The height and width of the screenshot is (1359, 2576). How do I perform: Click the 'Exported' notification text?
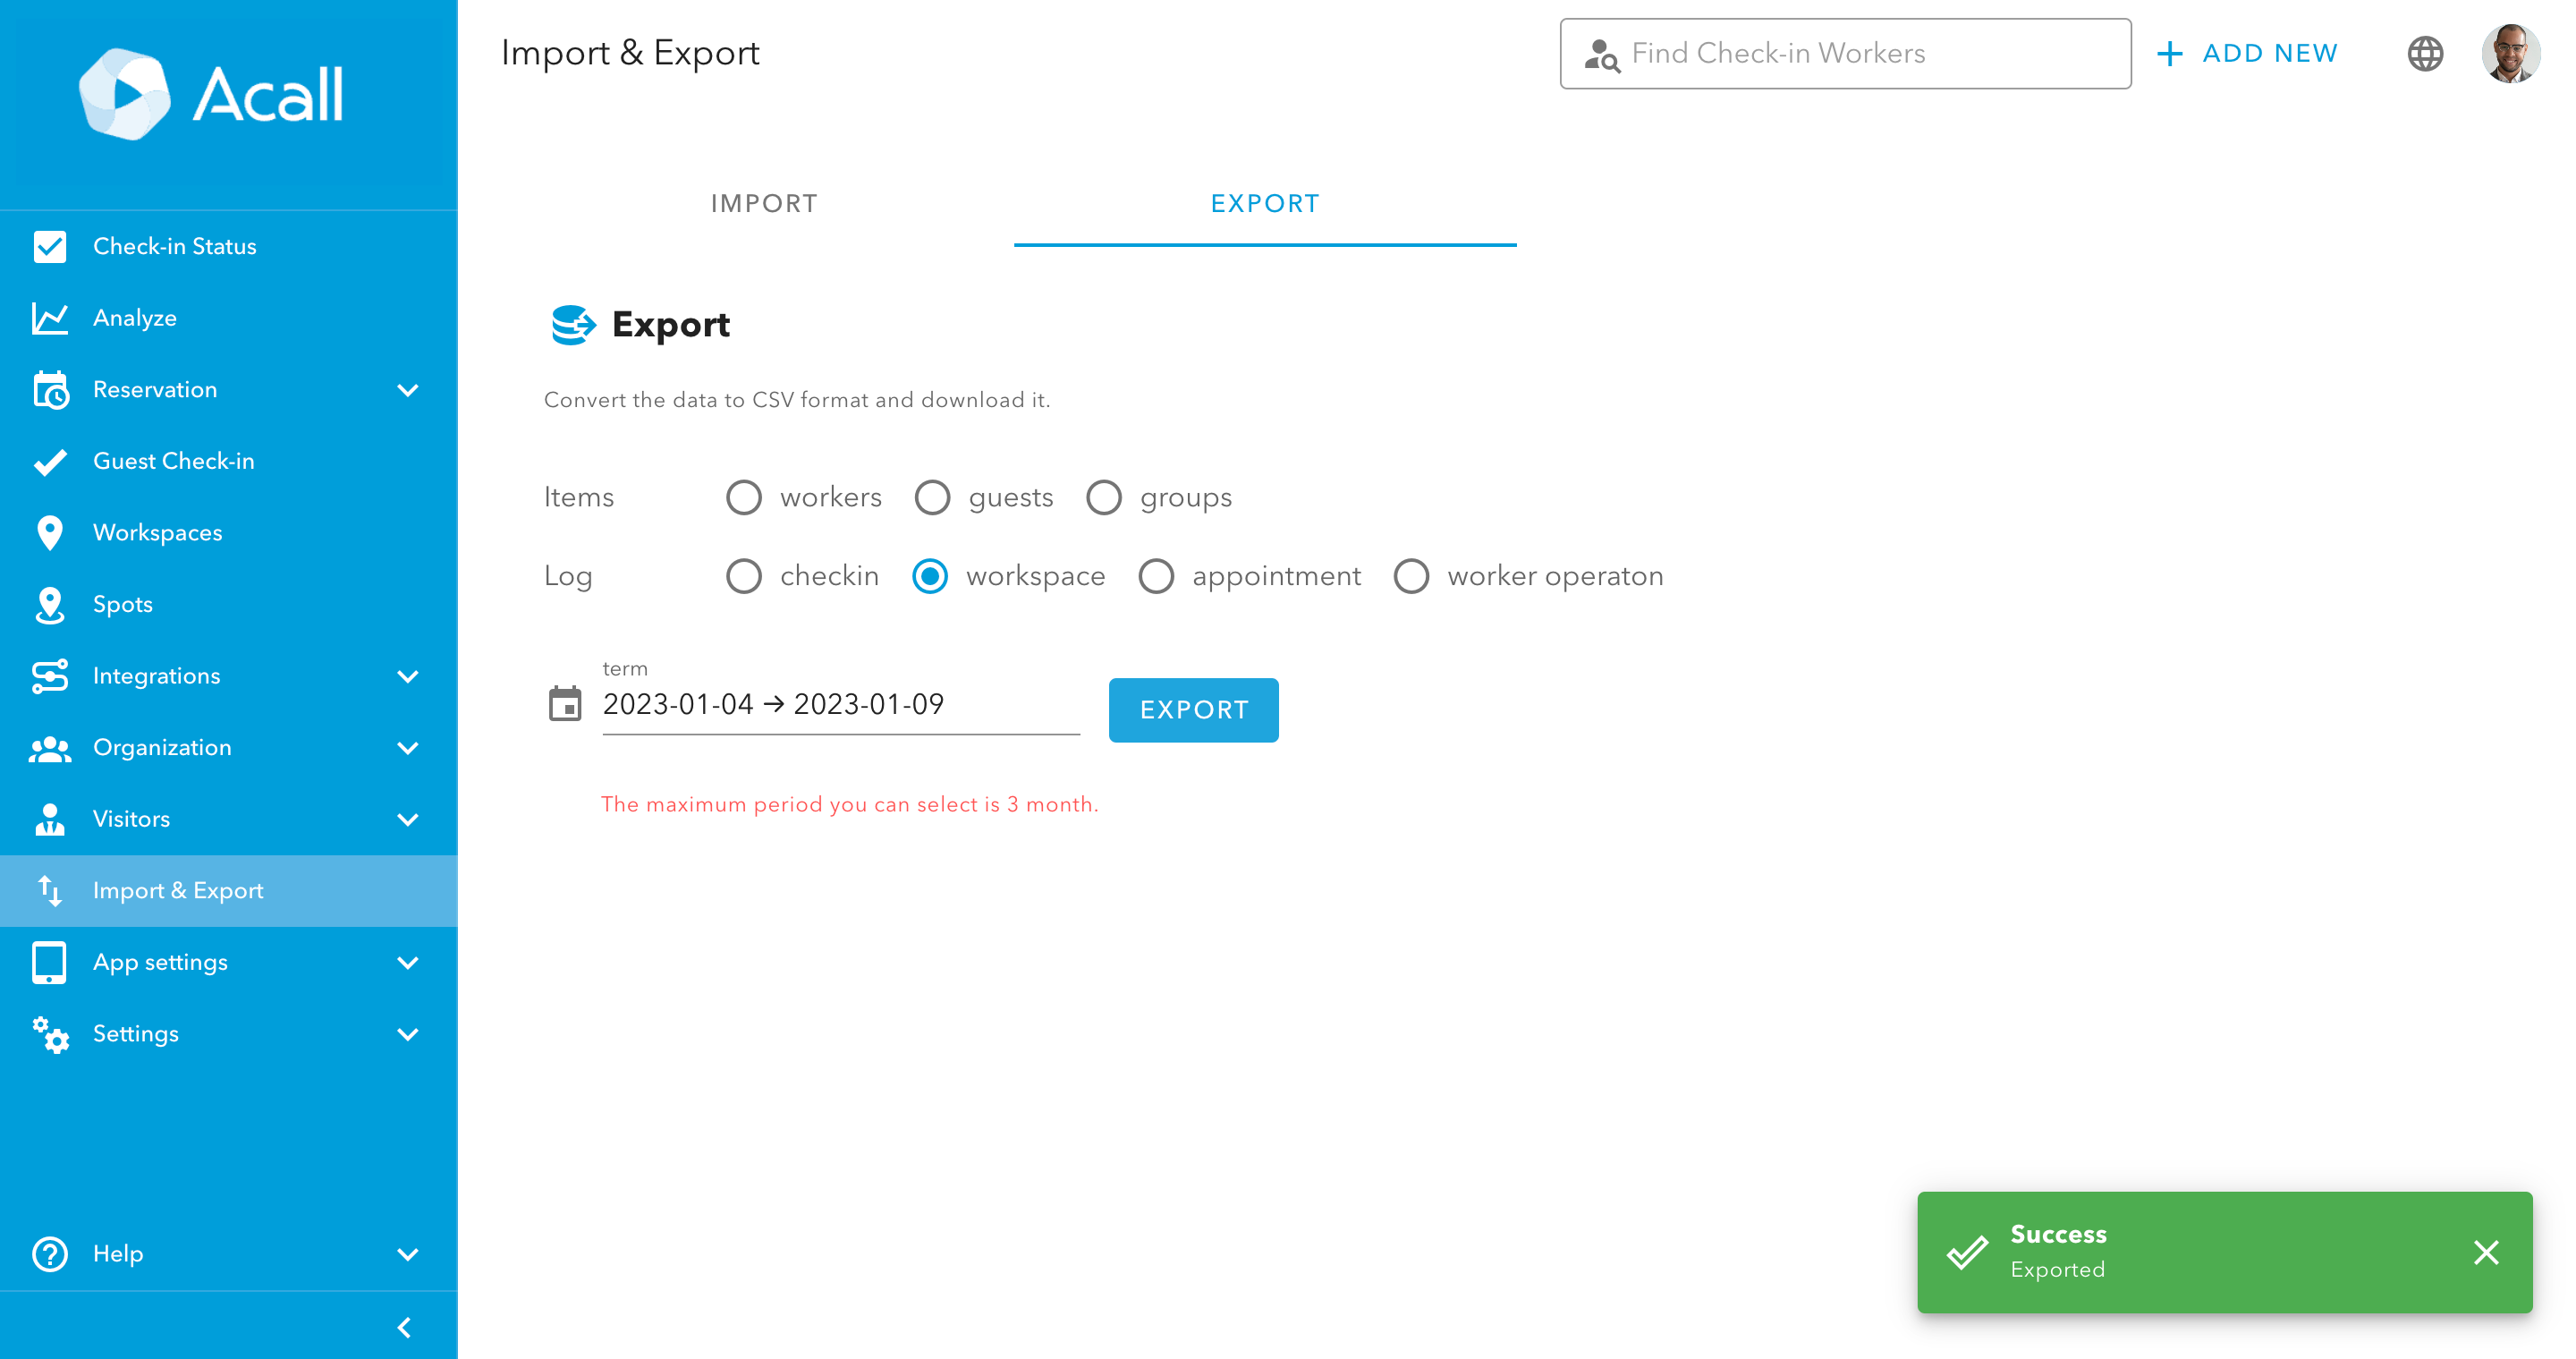[x=2057, y=1270]
